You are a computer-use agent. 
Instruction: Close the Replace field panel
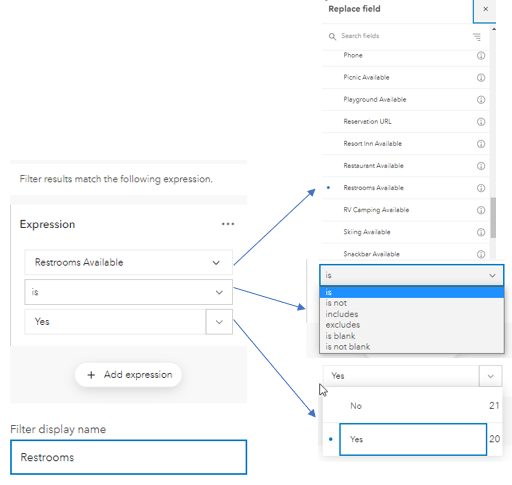(485, 9)
